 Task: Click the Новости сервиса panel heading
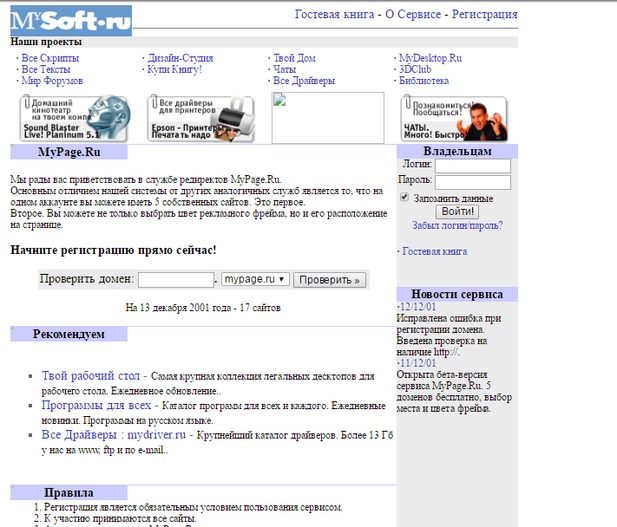(x=457, y=294)
